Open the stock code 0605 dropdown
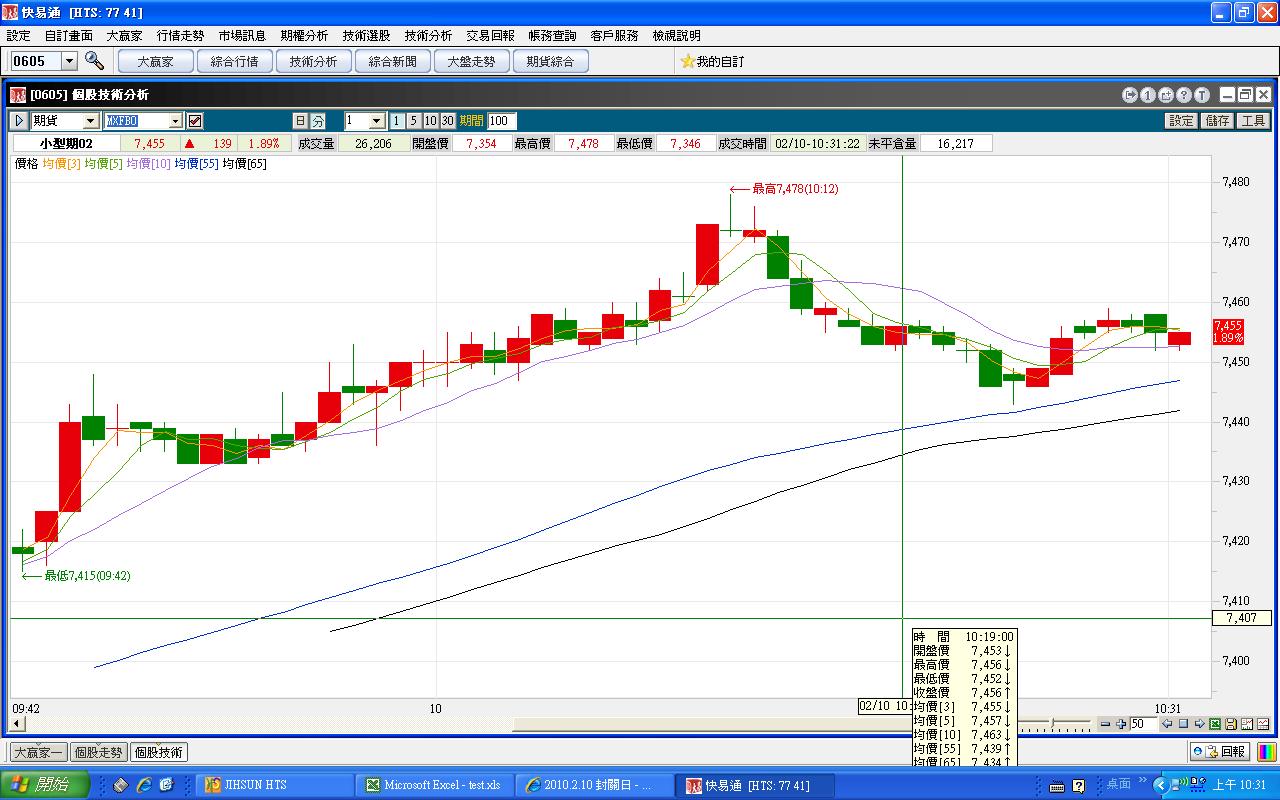1280x800 pixels. pos(69,61)
